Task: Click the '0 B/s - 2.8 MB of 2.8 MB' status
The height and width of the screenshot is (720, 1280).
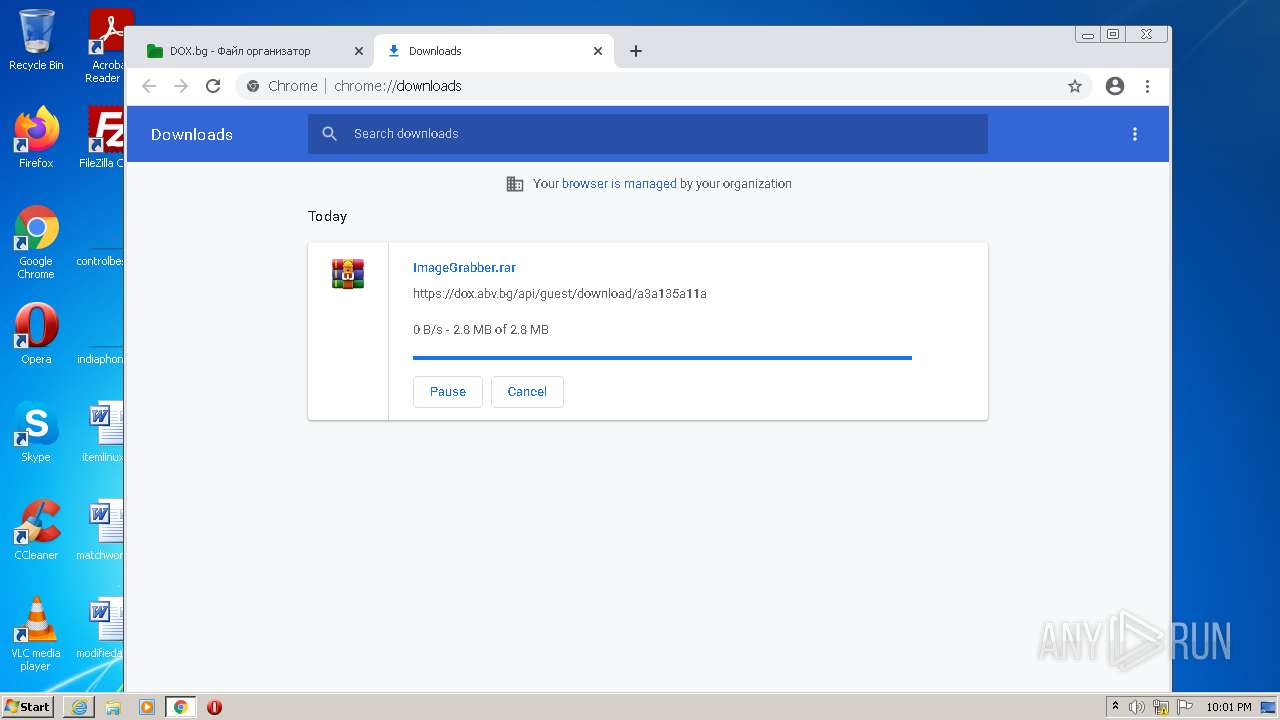Action: click(x=481, y=330)
